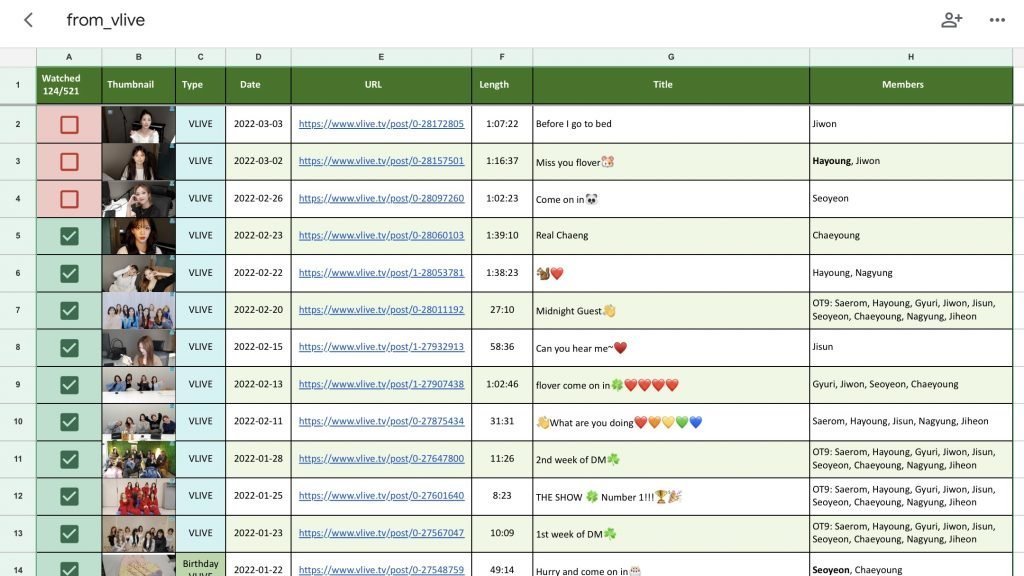Image resolution: width=1024 pixels, height=576 pixels.
Task: Check the Watched box for Come on in
Action: click(69, 199)
